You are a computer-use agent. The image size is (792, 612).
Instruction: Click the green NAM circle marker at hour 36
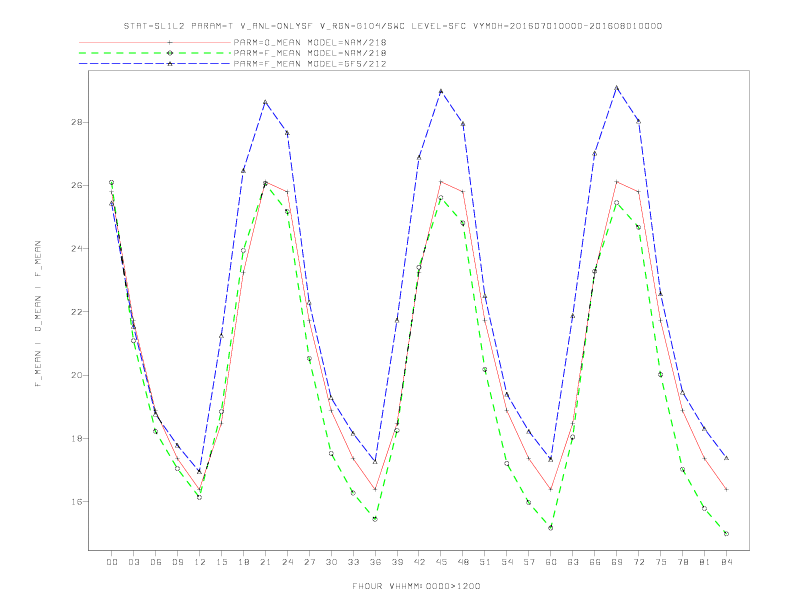(x=375, y=519)
